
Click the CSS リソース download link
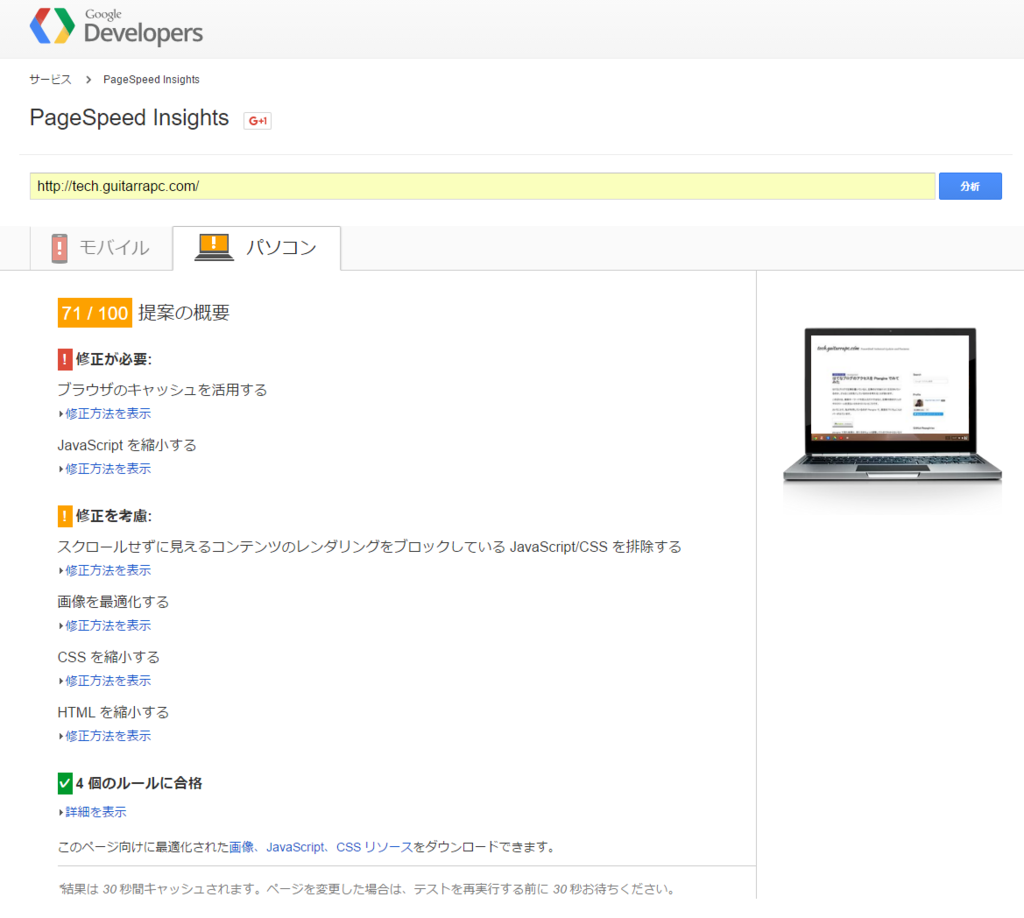point(374,847)
